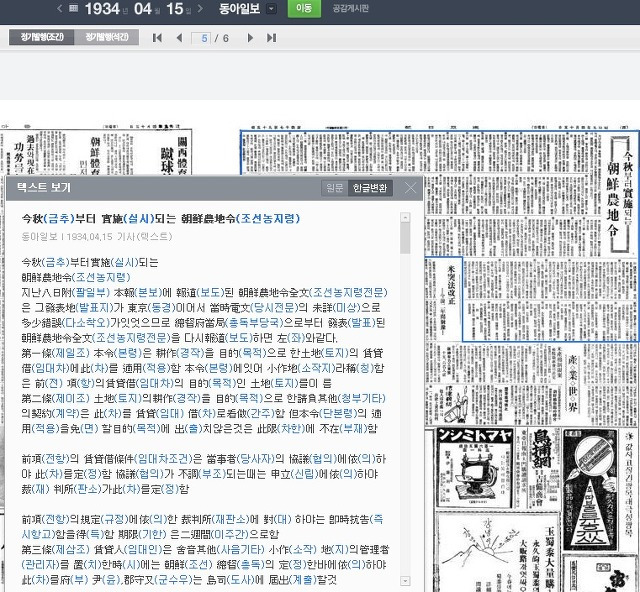Close the 텍스트 보기 panel
The height and width of the screenshot is (592, 640).
[410, 188]
